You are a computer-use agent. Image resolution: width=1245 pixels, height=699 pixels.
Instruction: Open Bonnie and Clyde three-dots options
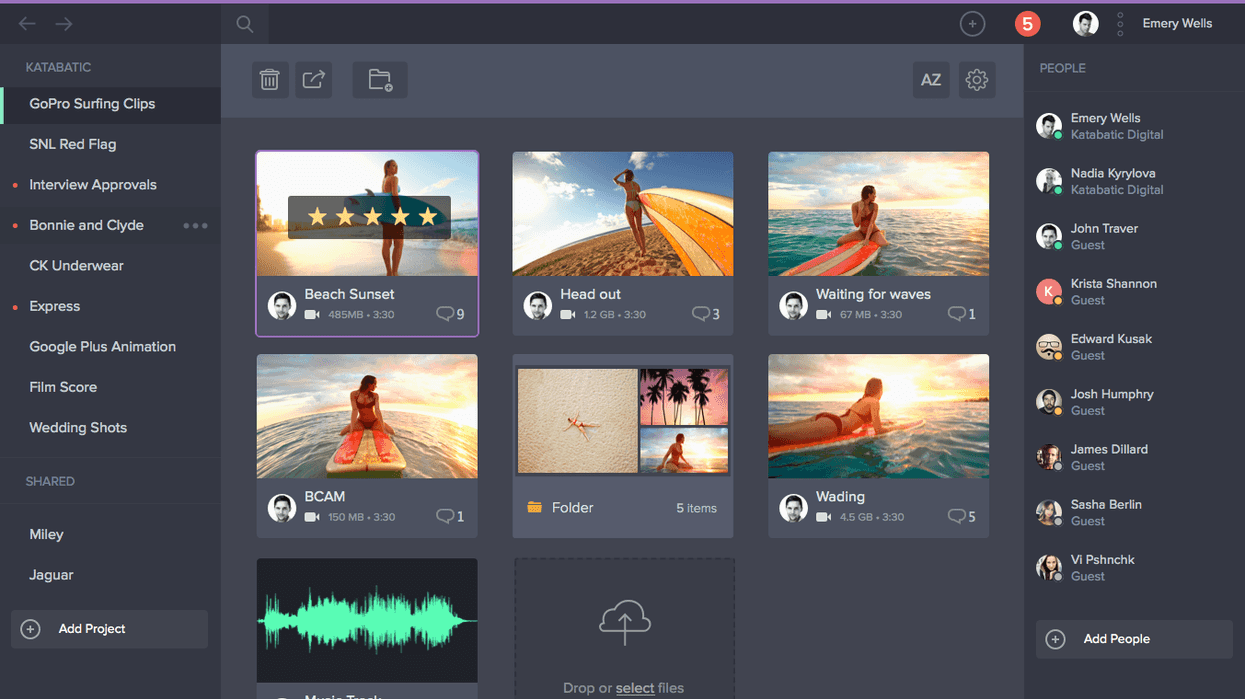pyautogui.click(x=196, y=226)
